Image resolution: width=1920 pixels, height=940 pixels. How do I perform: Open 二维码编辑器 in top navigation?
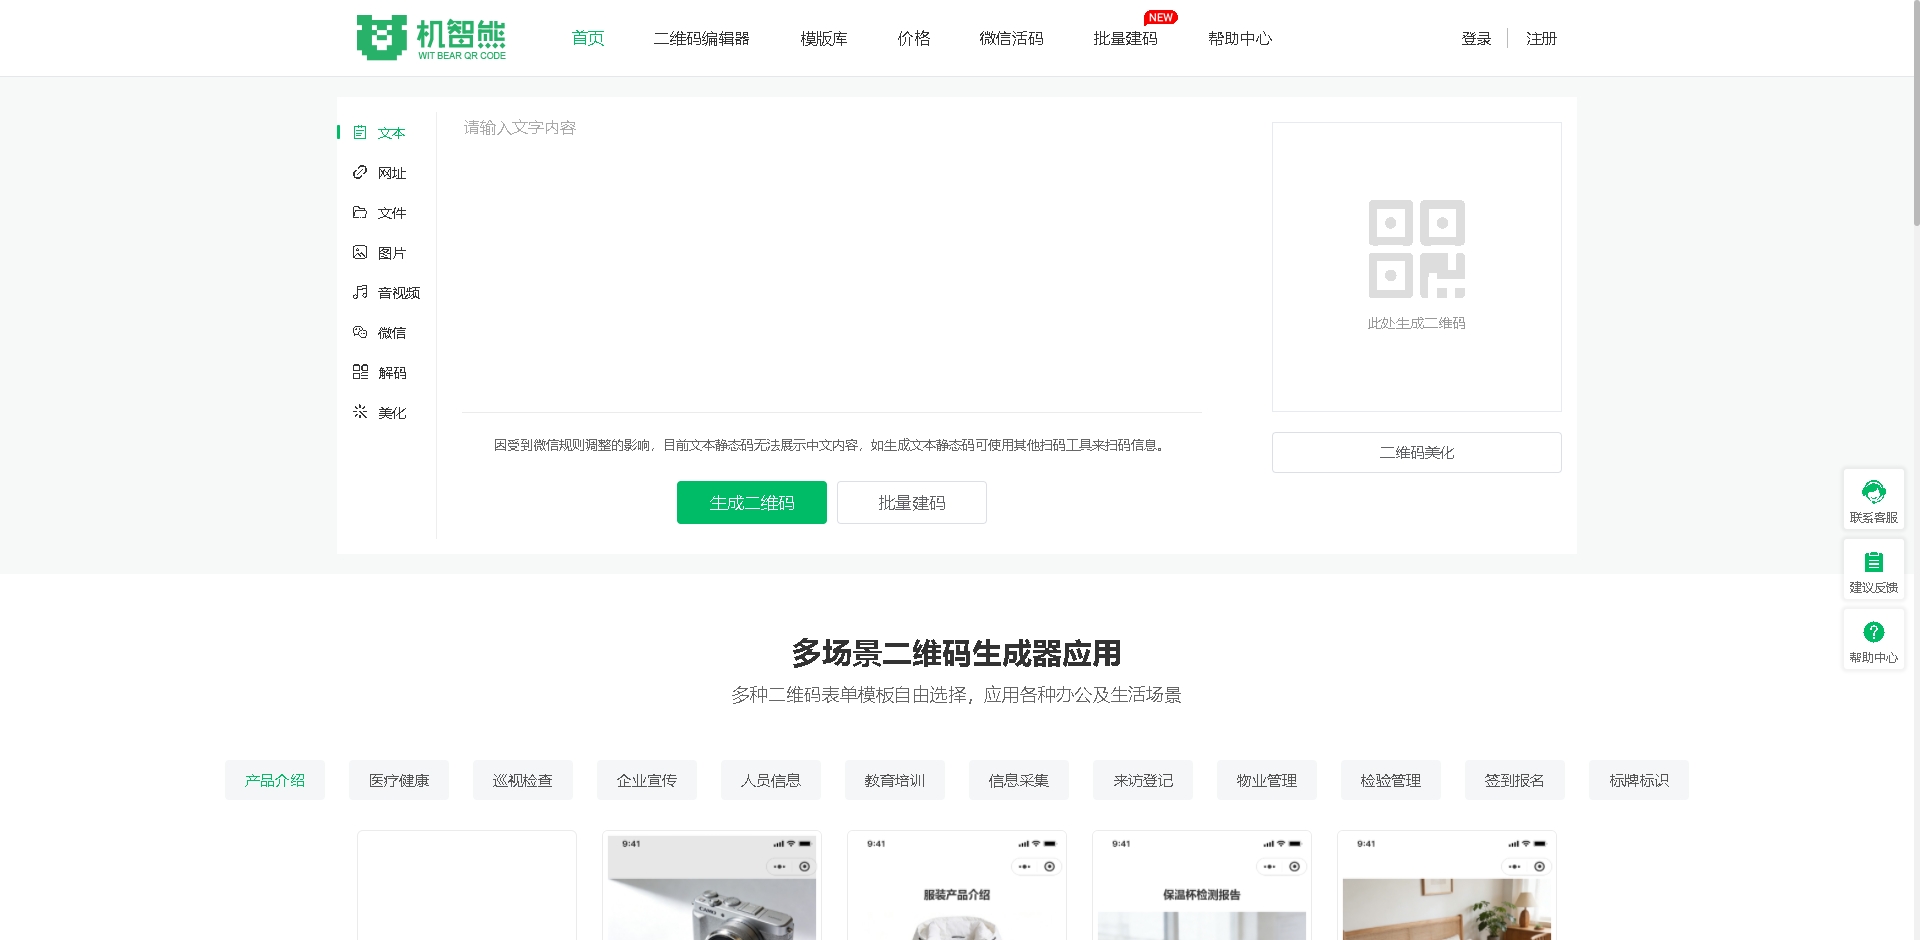point(702,38)
